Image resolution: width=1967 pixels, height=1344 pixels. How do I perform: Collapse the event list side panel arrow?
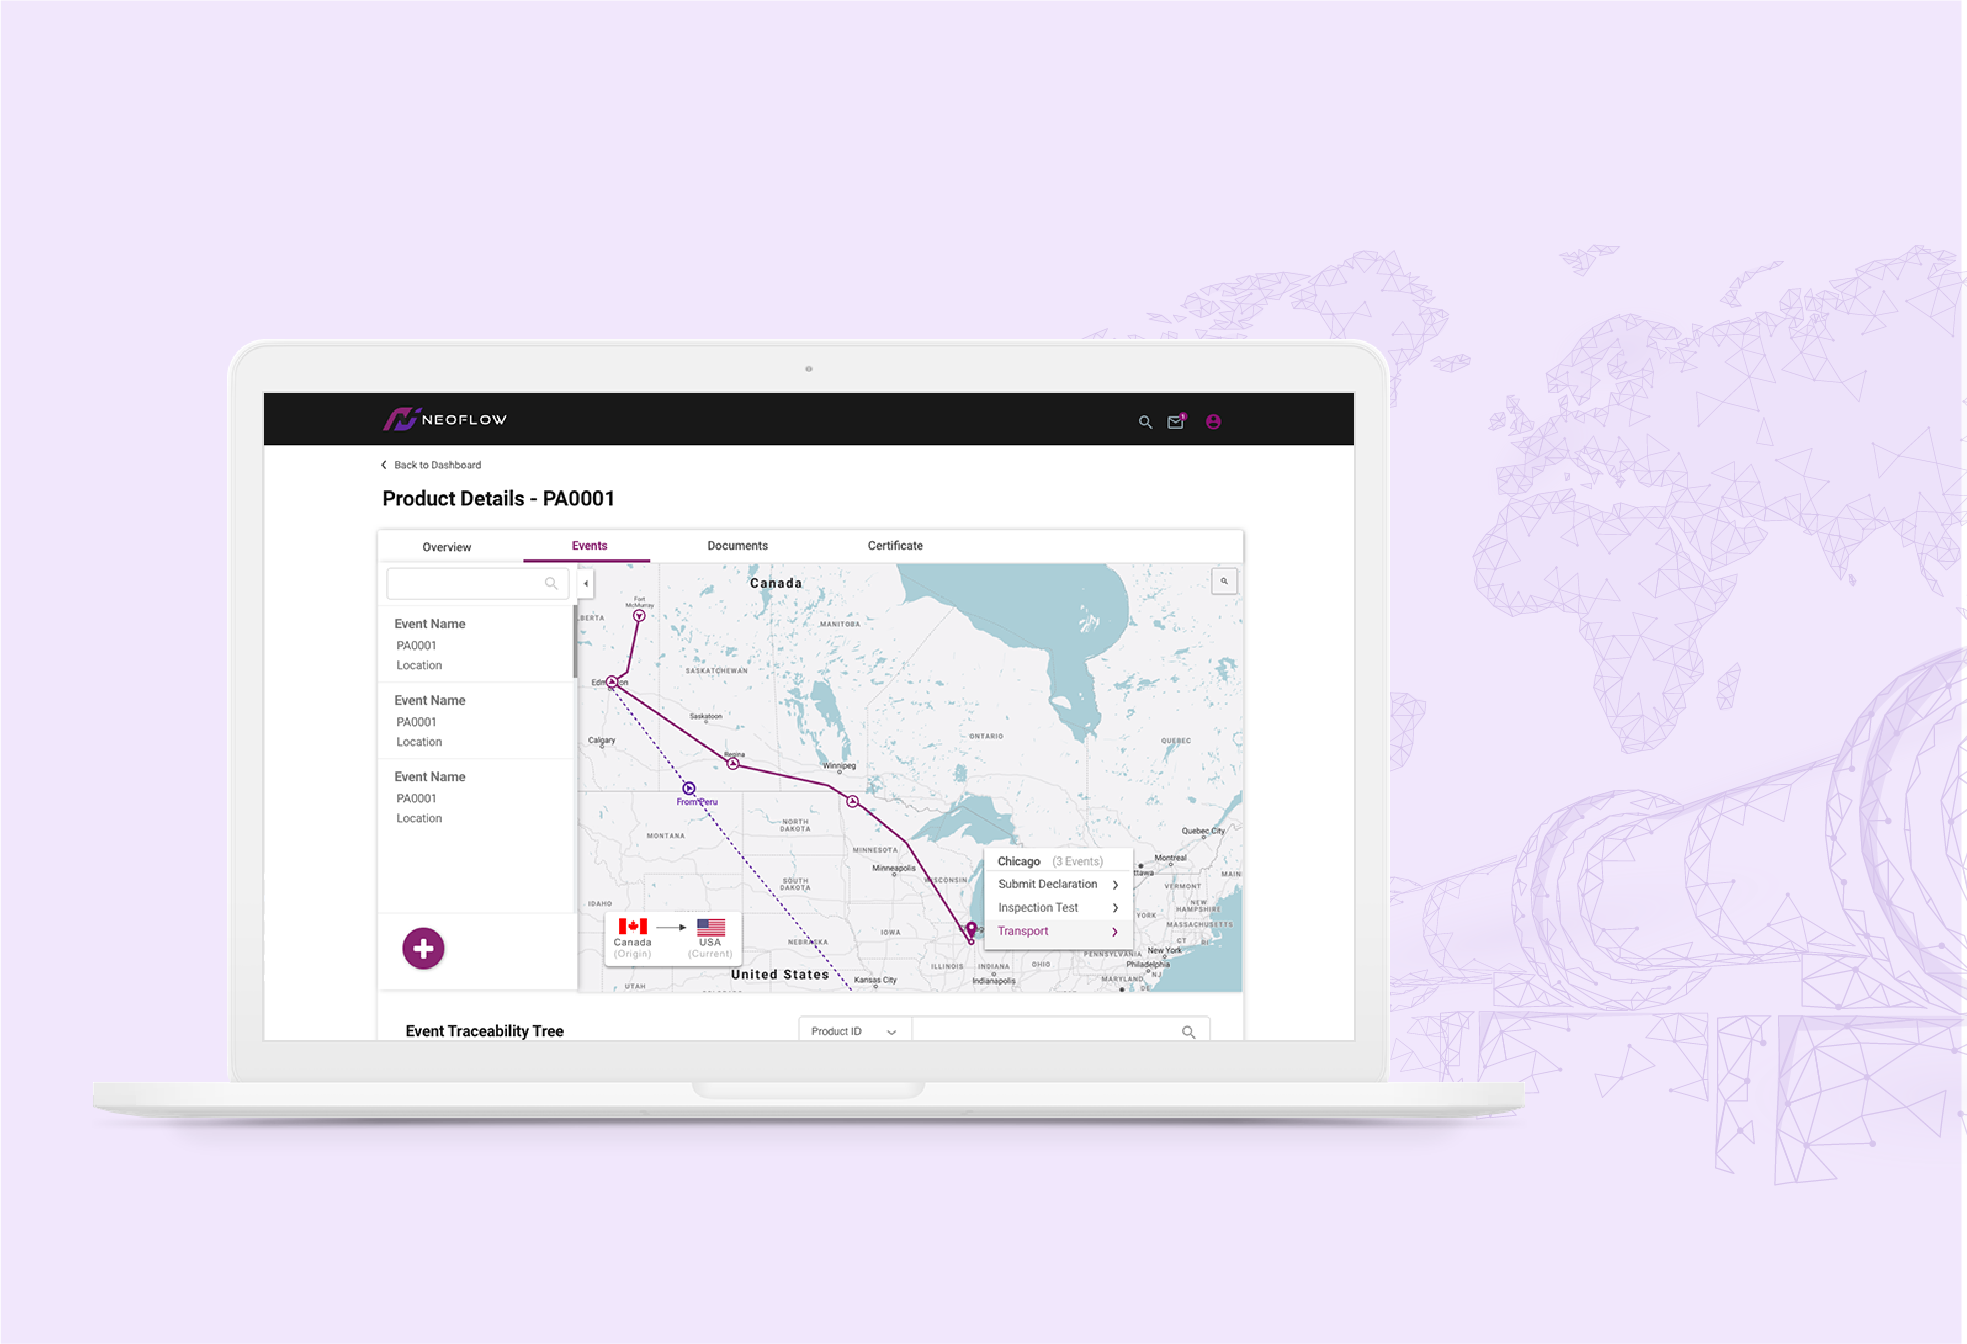pos(586,583)
